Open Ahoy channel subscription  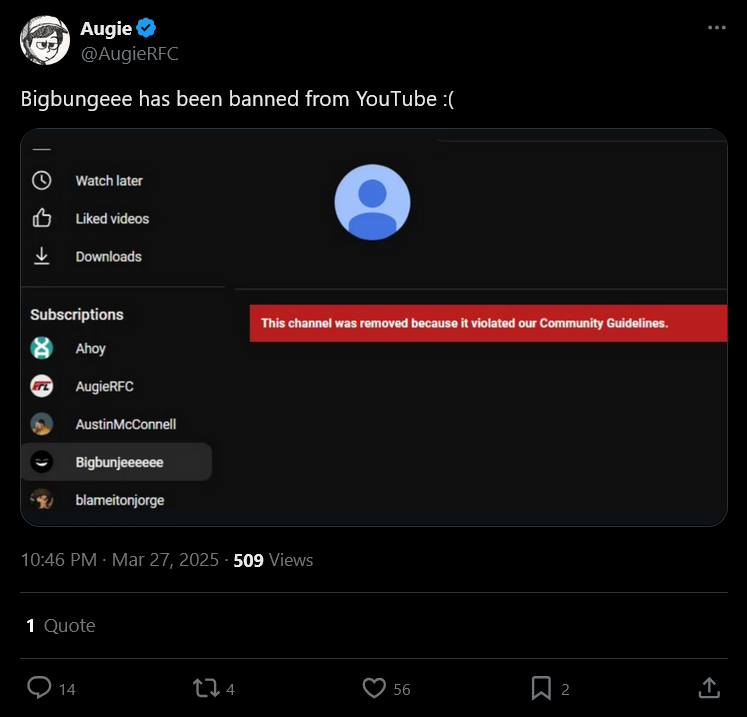pyautogui.click(x=91, y=348)
